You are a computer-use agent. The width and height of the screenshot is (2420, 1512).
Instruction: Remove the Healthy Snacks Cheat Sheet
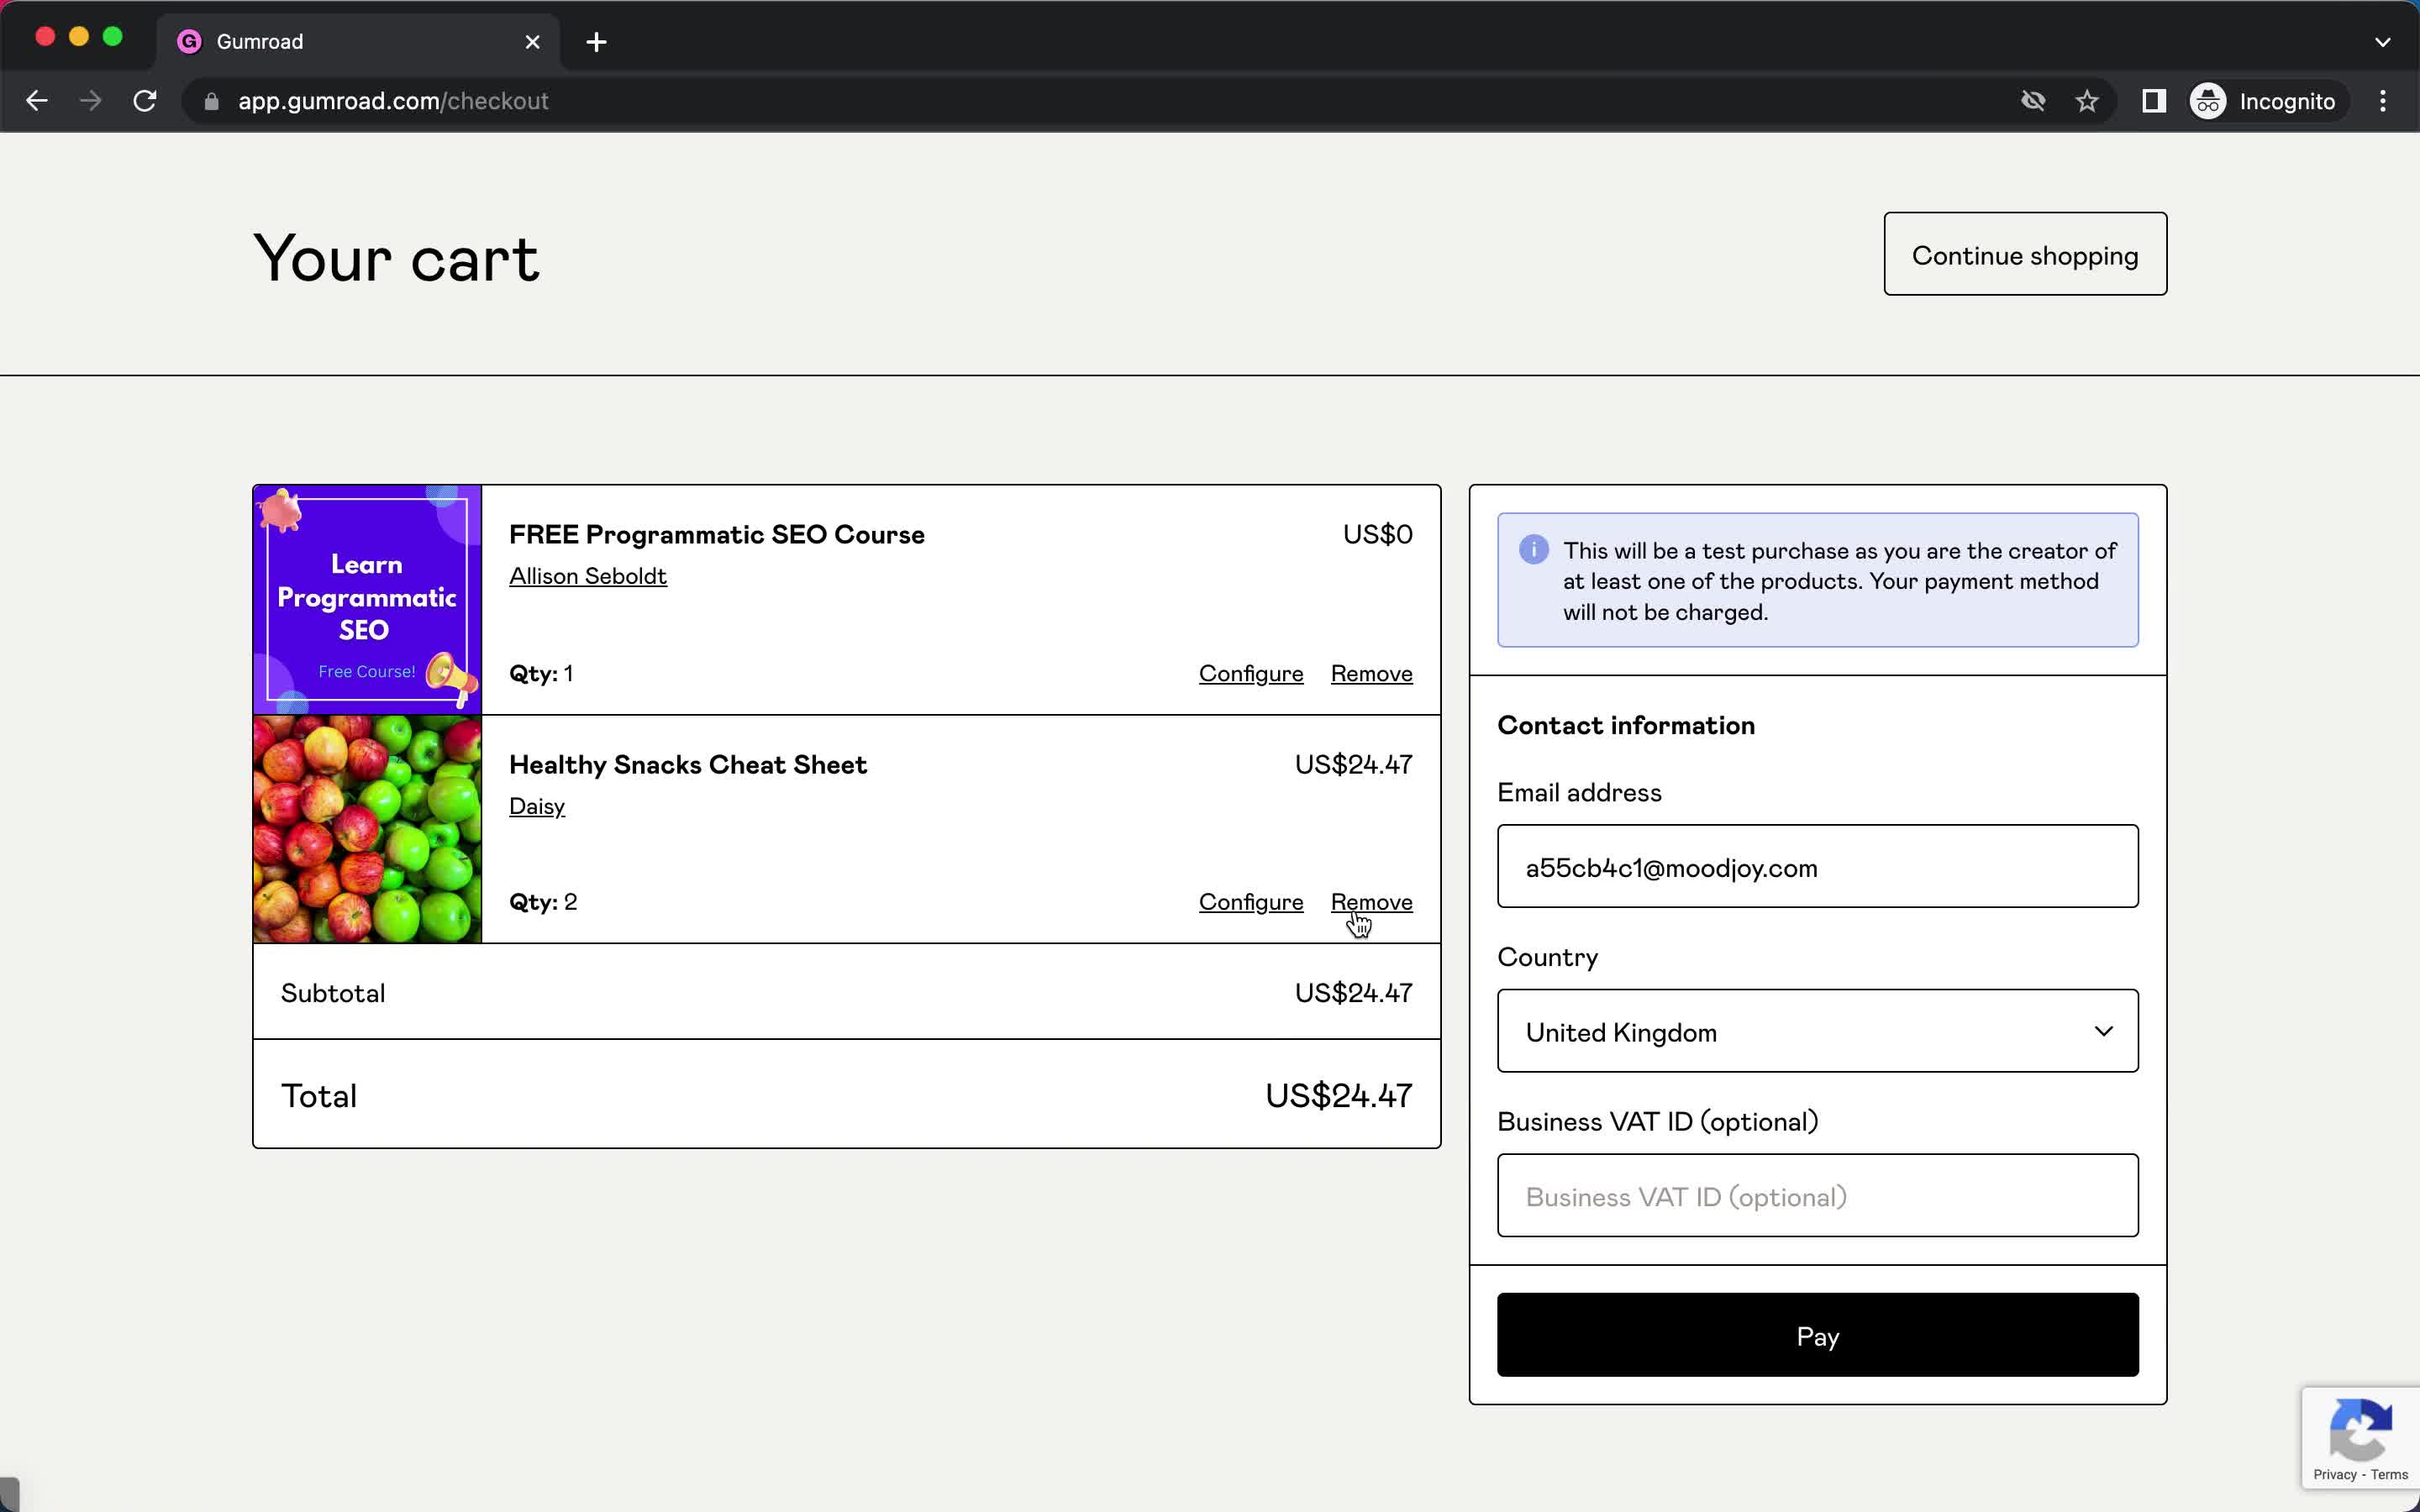[x=1371, y=902]
